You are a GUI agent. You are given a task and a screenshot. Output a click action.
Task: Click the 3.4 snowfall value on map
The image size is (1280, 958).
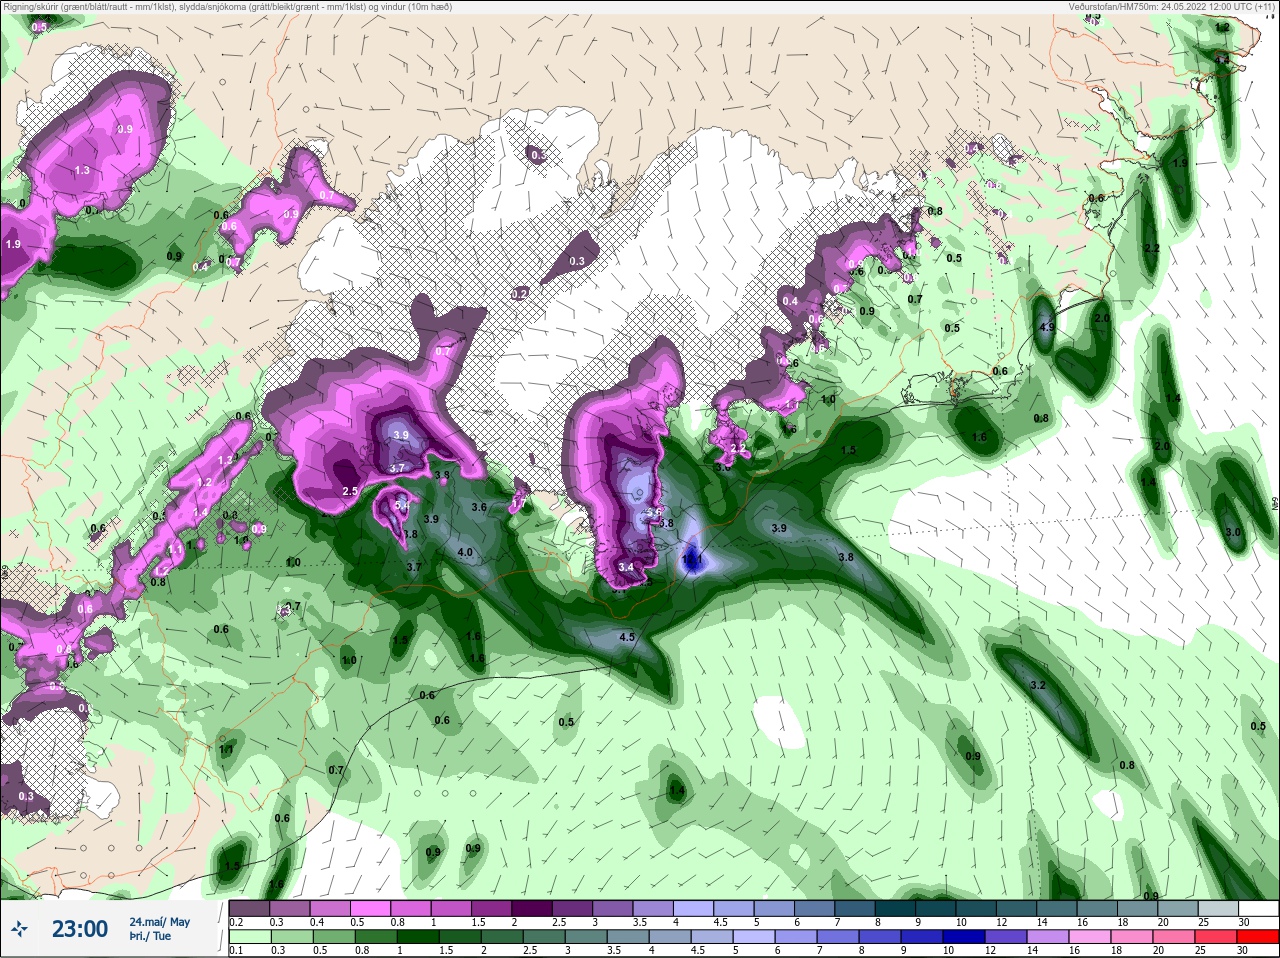point(626,567)
